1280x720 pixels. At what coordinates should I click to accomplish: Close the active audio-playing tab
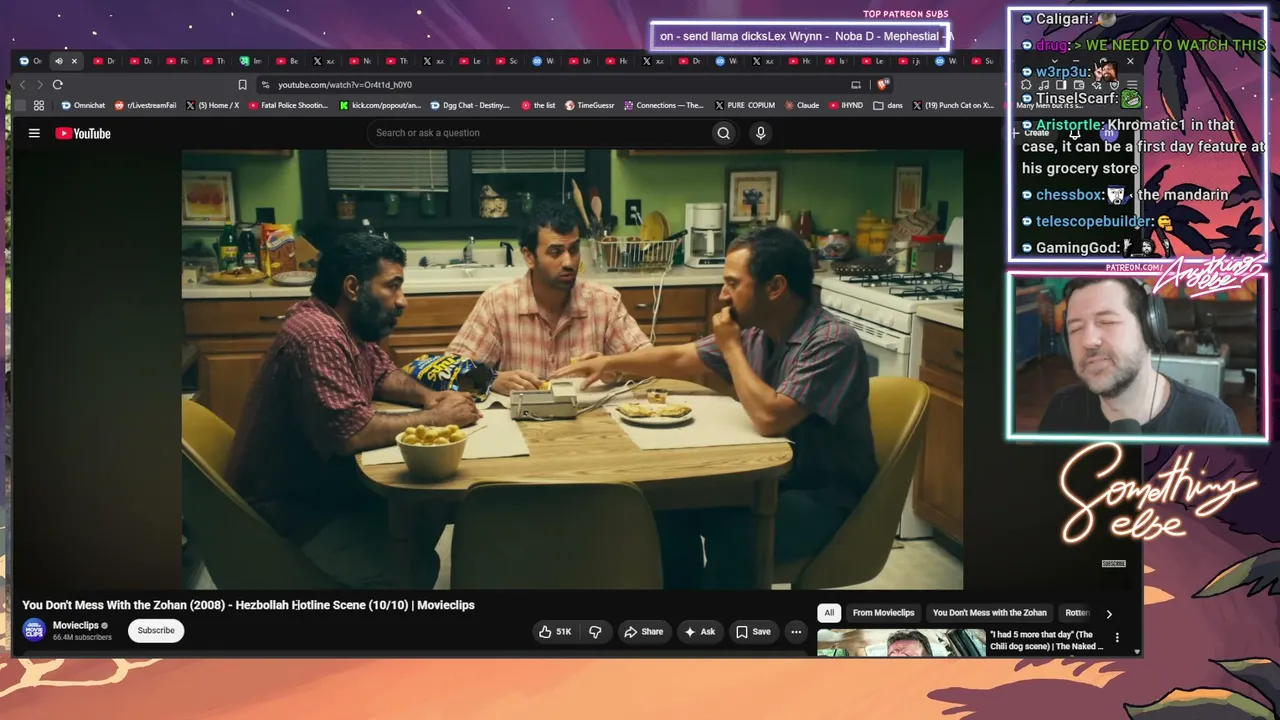74,61
